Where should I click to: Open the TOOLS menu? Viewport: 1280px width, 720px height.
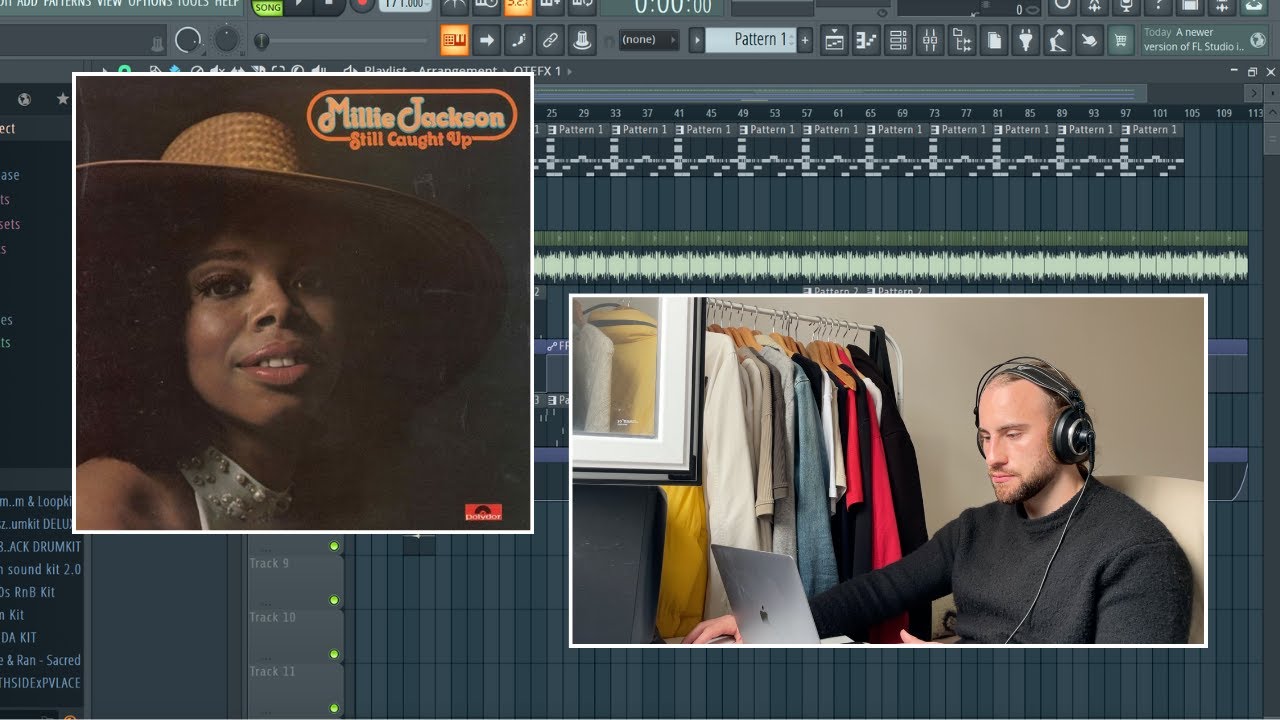(x=193, y=3)
